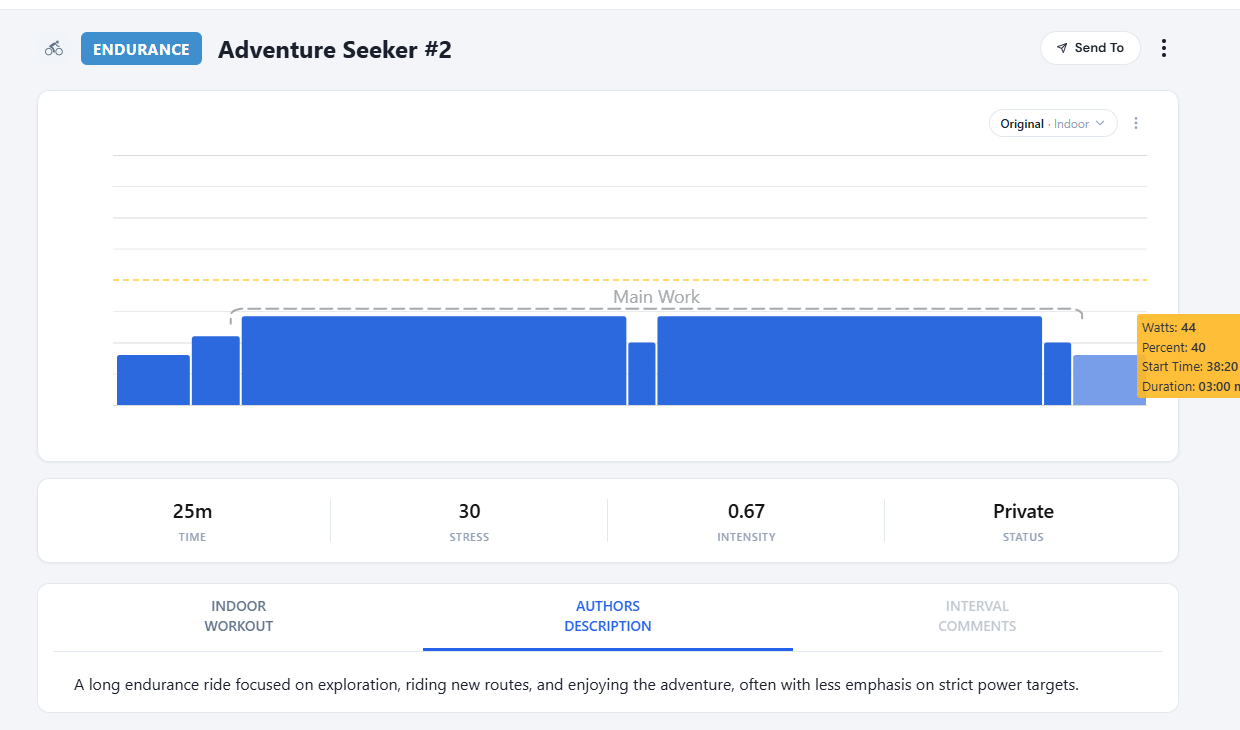Viewport: 1240px width, 730px height.
Task: Select the Authors Description tab
Action: point(607,616)
